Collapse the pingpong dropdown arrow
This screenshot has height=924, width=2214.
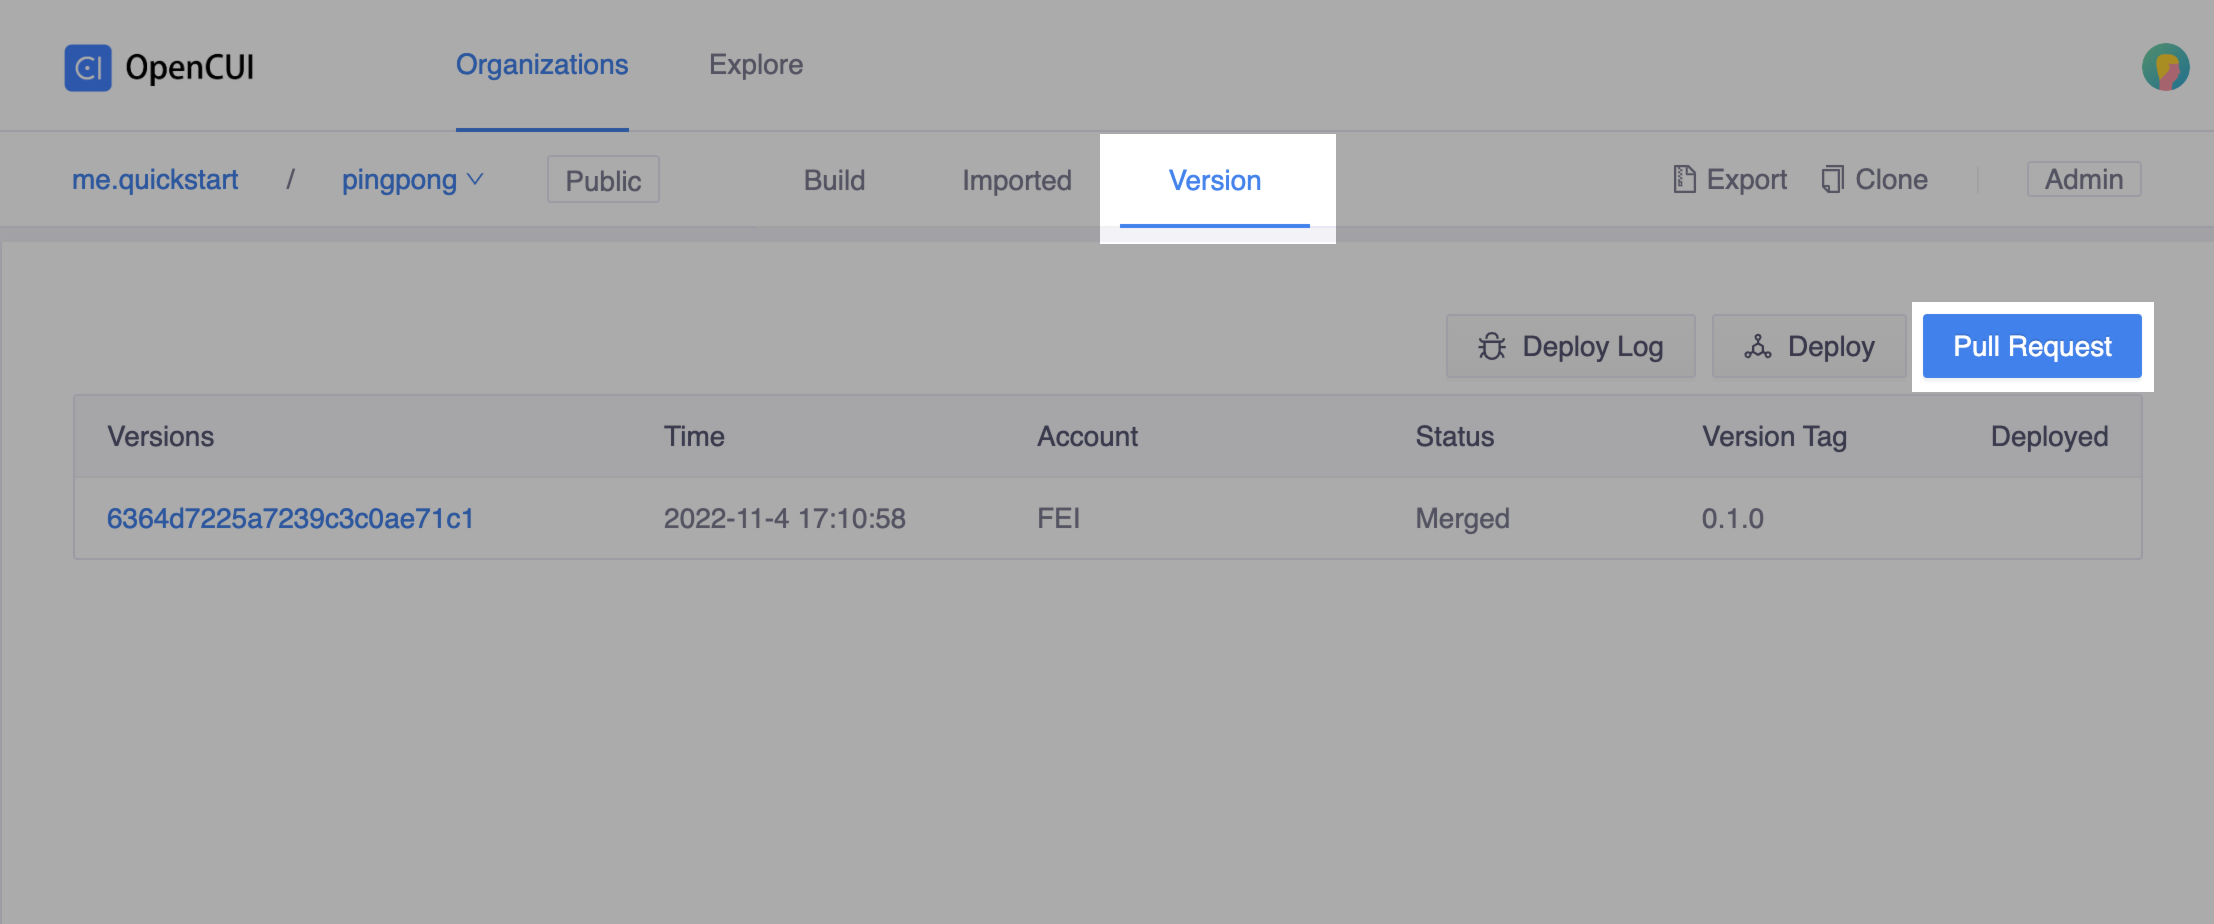[475, 180]
